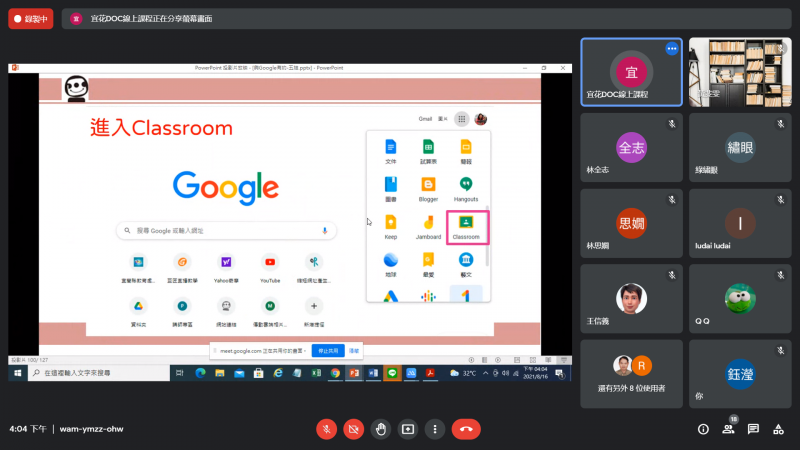Image resolution: width=800 pixels, height=450 pixels.
Task: Open more options three-dot menu in Meet controls
Action: point(435,429)
